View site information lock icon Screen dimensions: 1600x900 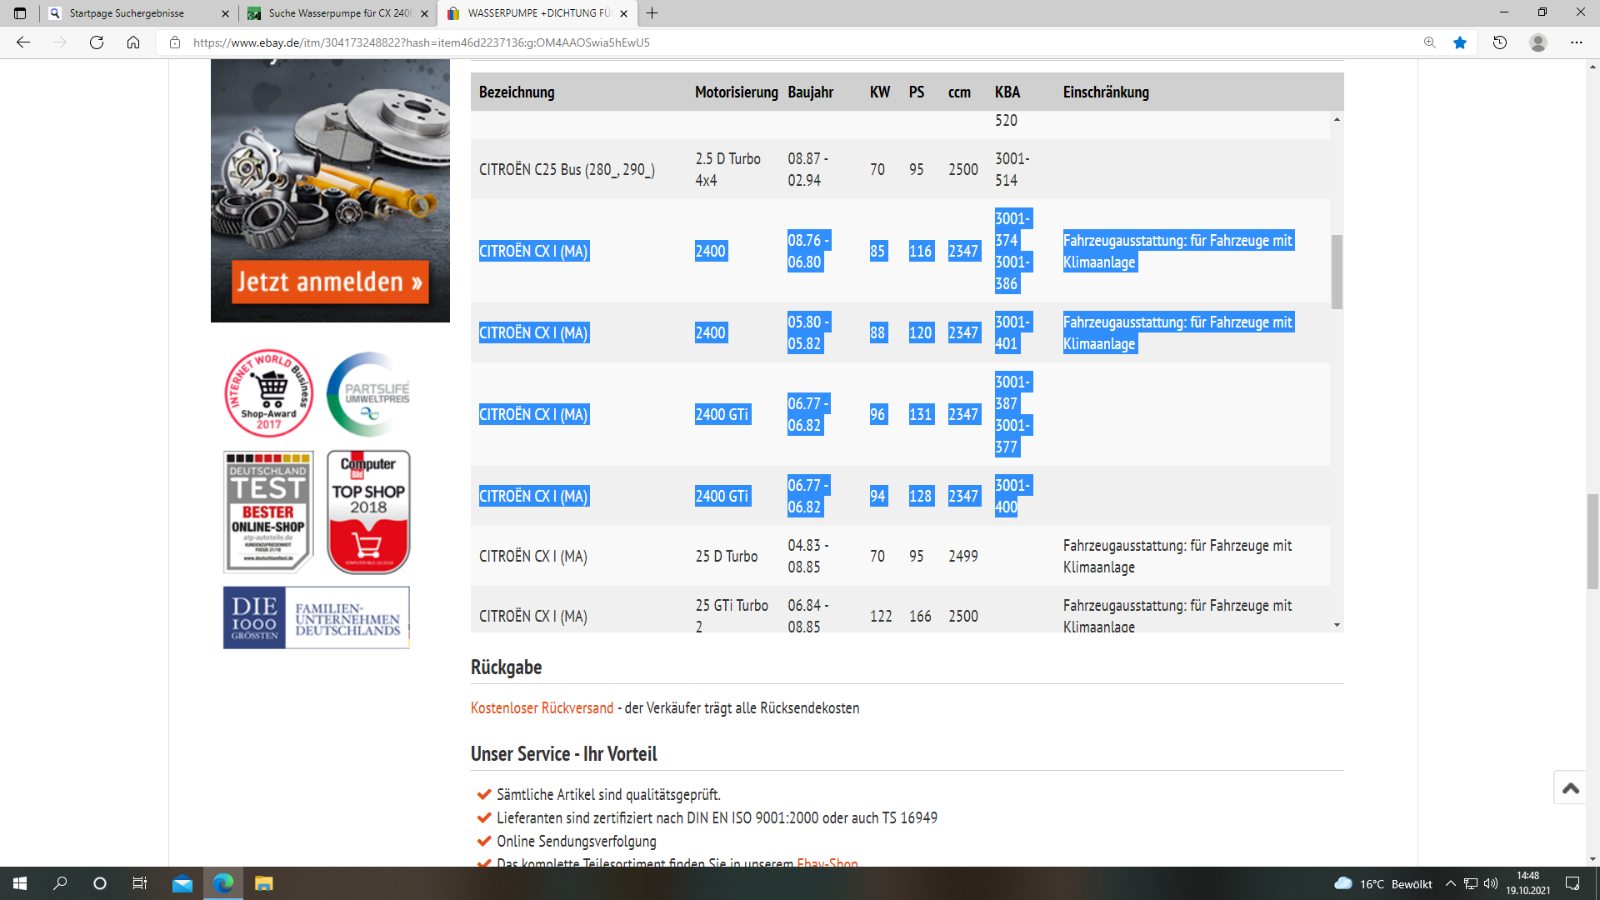pyautogui.click(x=174, y=42)
